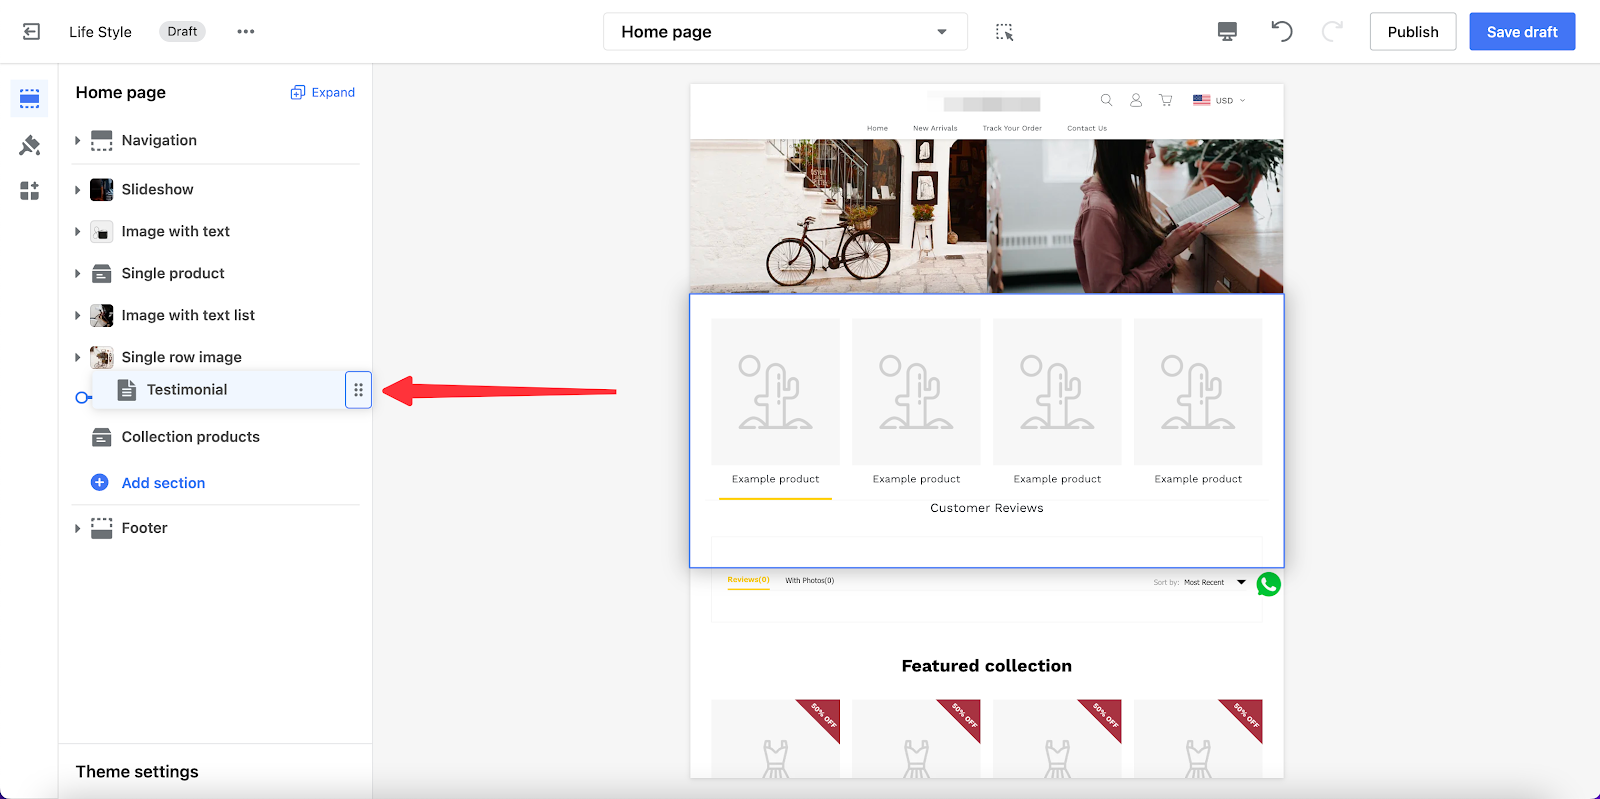Click the Testimonial document icon
This screenshot has height=799, width=1600.
(x=126, y=390)
